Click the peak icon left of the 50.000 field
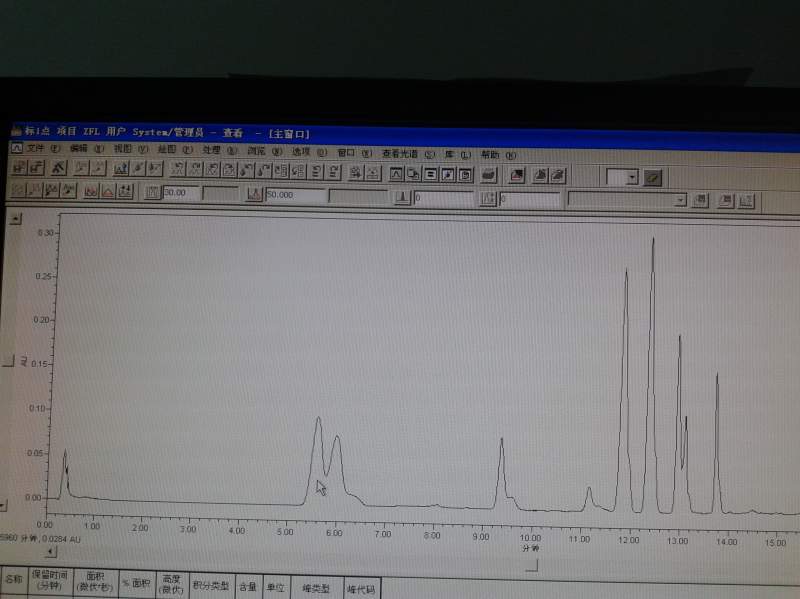This screenshot has width=800, height=599. pos(254,194)
